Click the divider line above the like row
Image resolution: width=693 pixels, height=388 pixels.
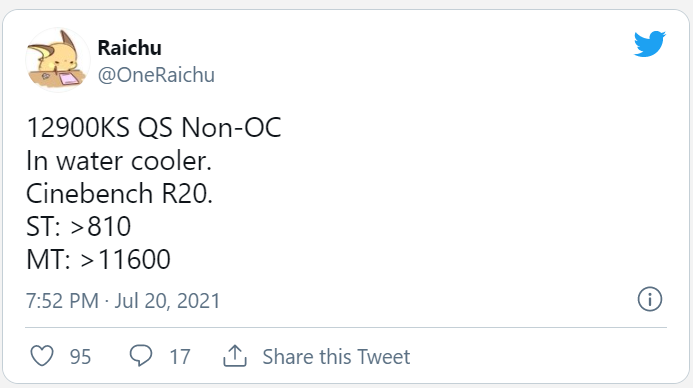(346, 327)
